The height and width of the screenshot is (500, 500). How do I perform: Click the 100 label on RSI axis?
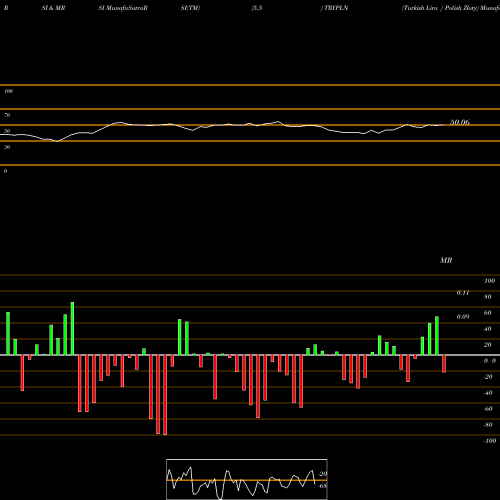pyautogui.click(x=9, y=91)
